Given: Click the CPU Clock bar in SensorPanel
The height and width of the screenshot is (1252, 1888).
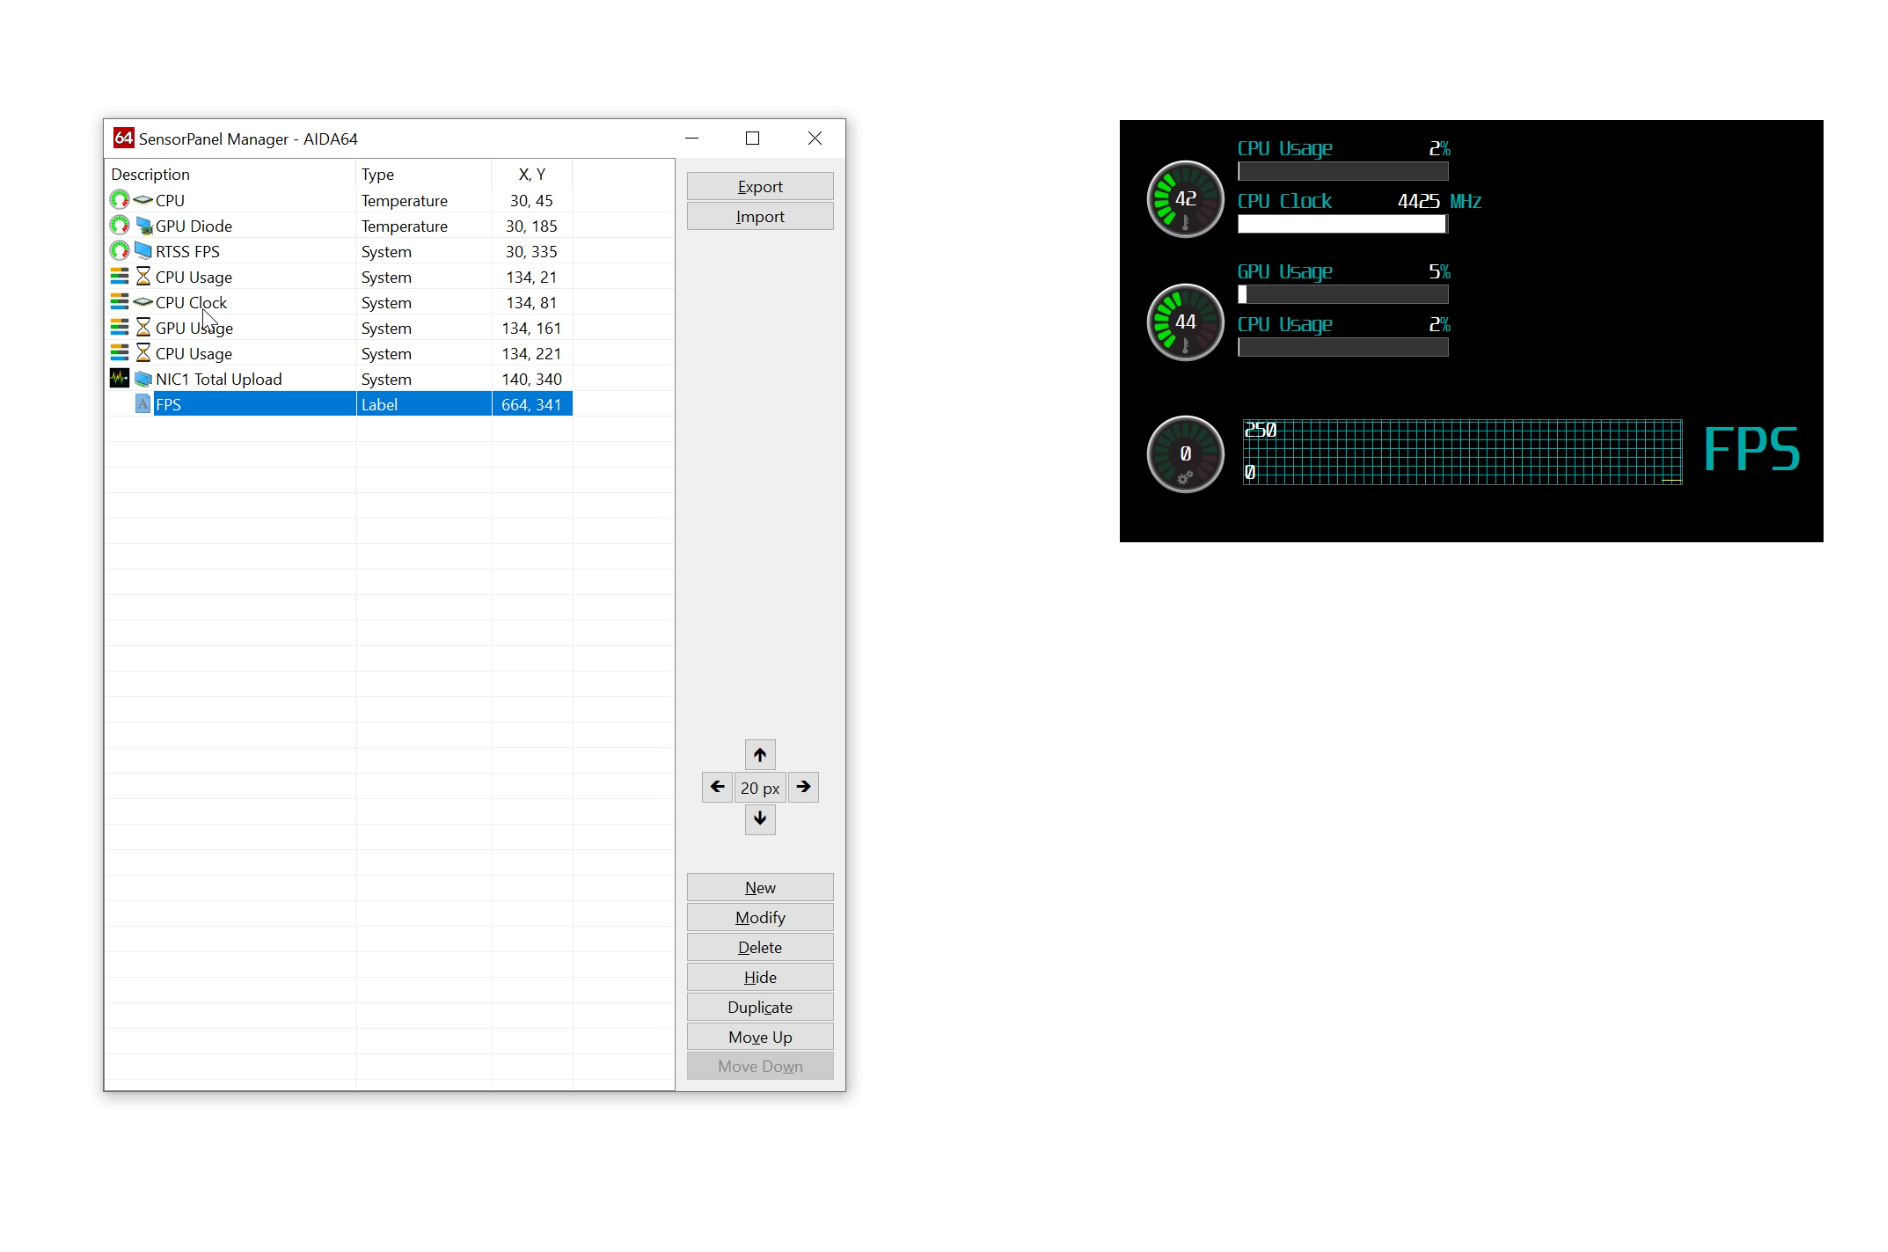Looking at the screenshot, I should pyautogui.click(x=1343, y=224).
